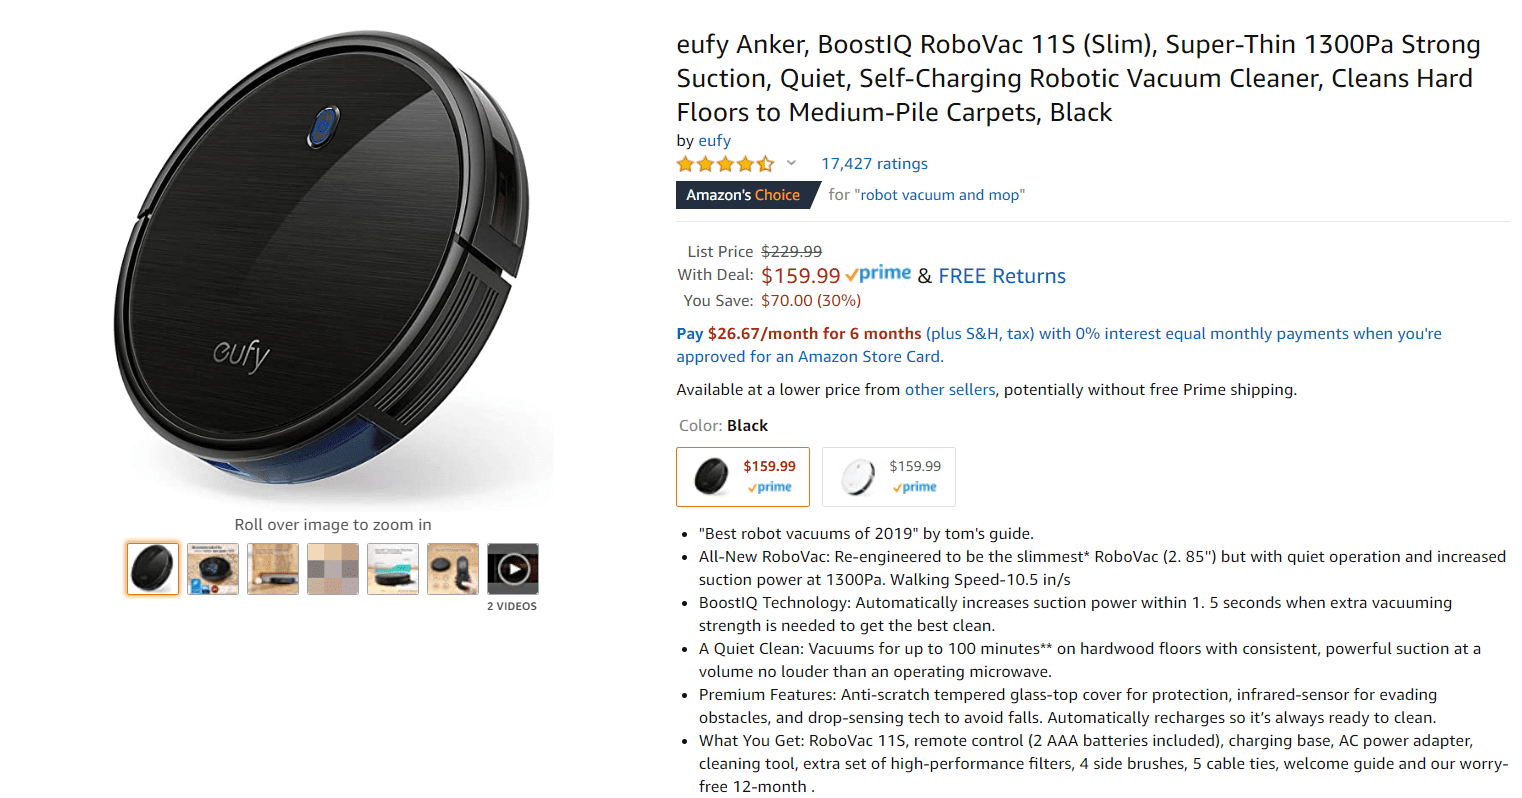The image size is (1522, 798).
Task: View the third product image thumbnail
Action: (x=273, y=569)
